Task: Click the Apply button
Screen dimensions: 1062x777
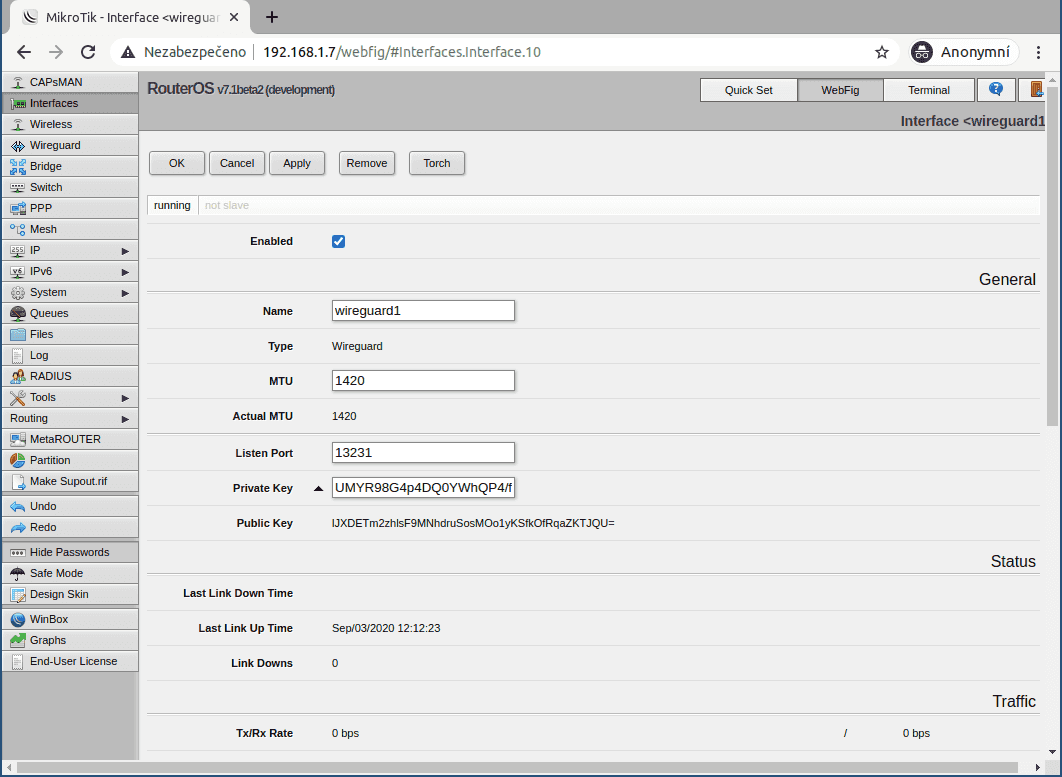Action: [x=297, y=163]
